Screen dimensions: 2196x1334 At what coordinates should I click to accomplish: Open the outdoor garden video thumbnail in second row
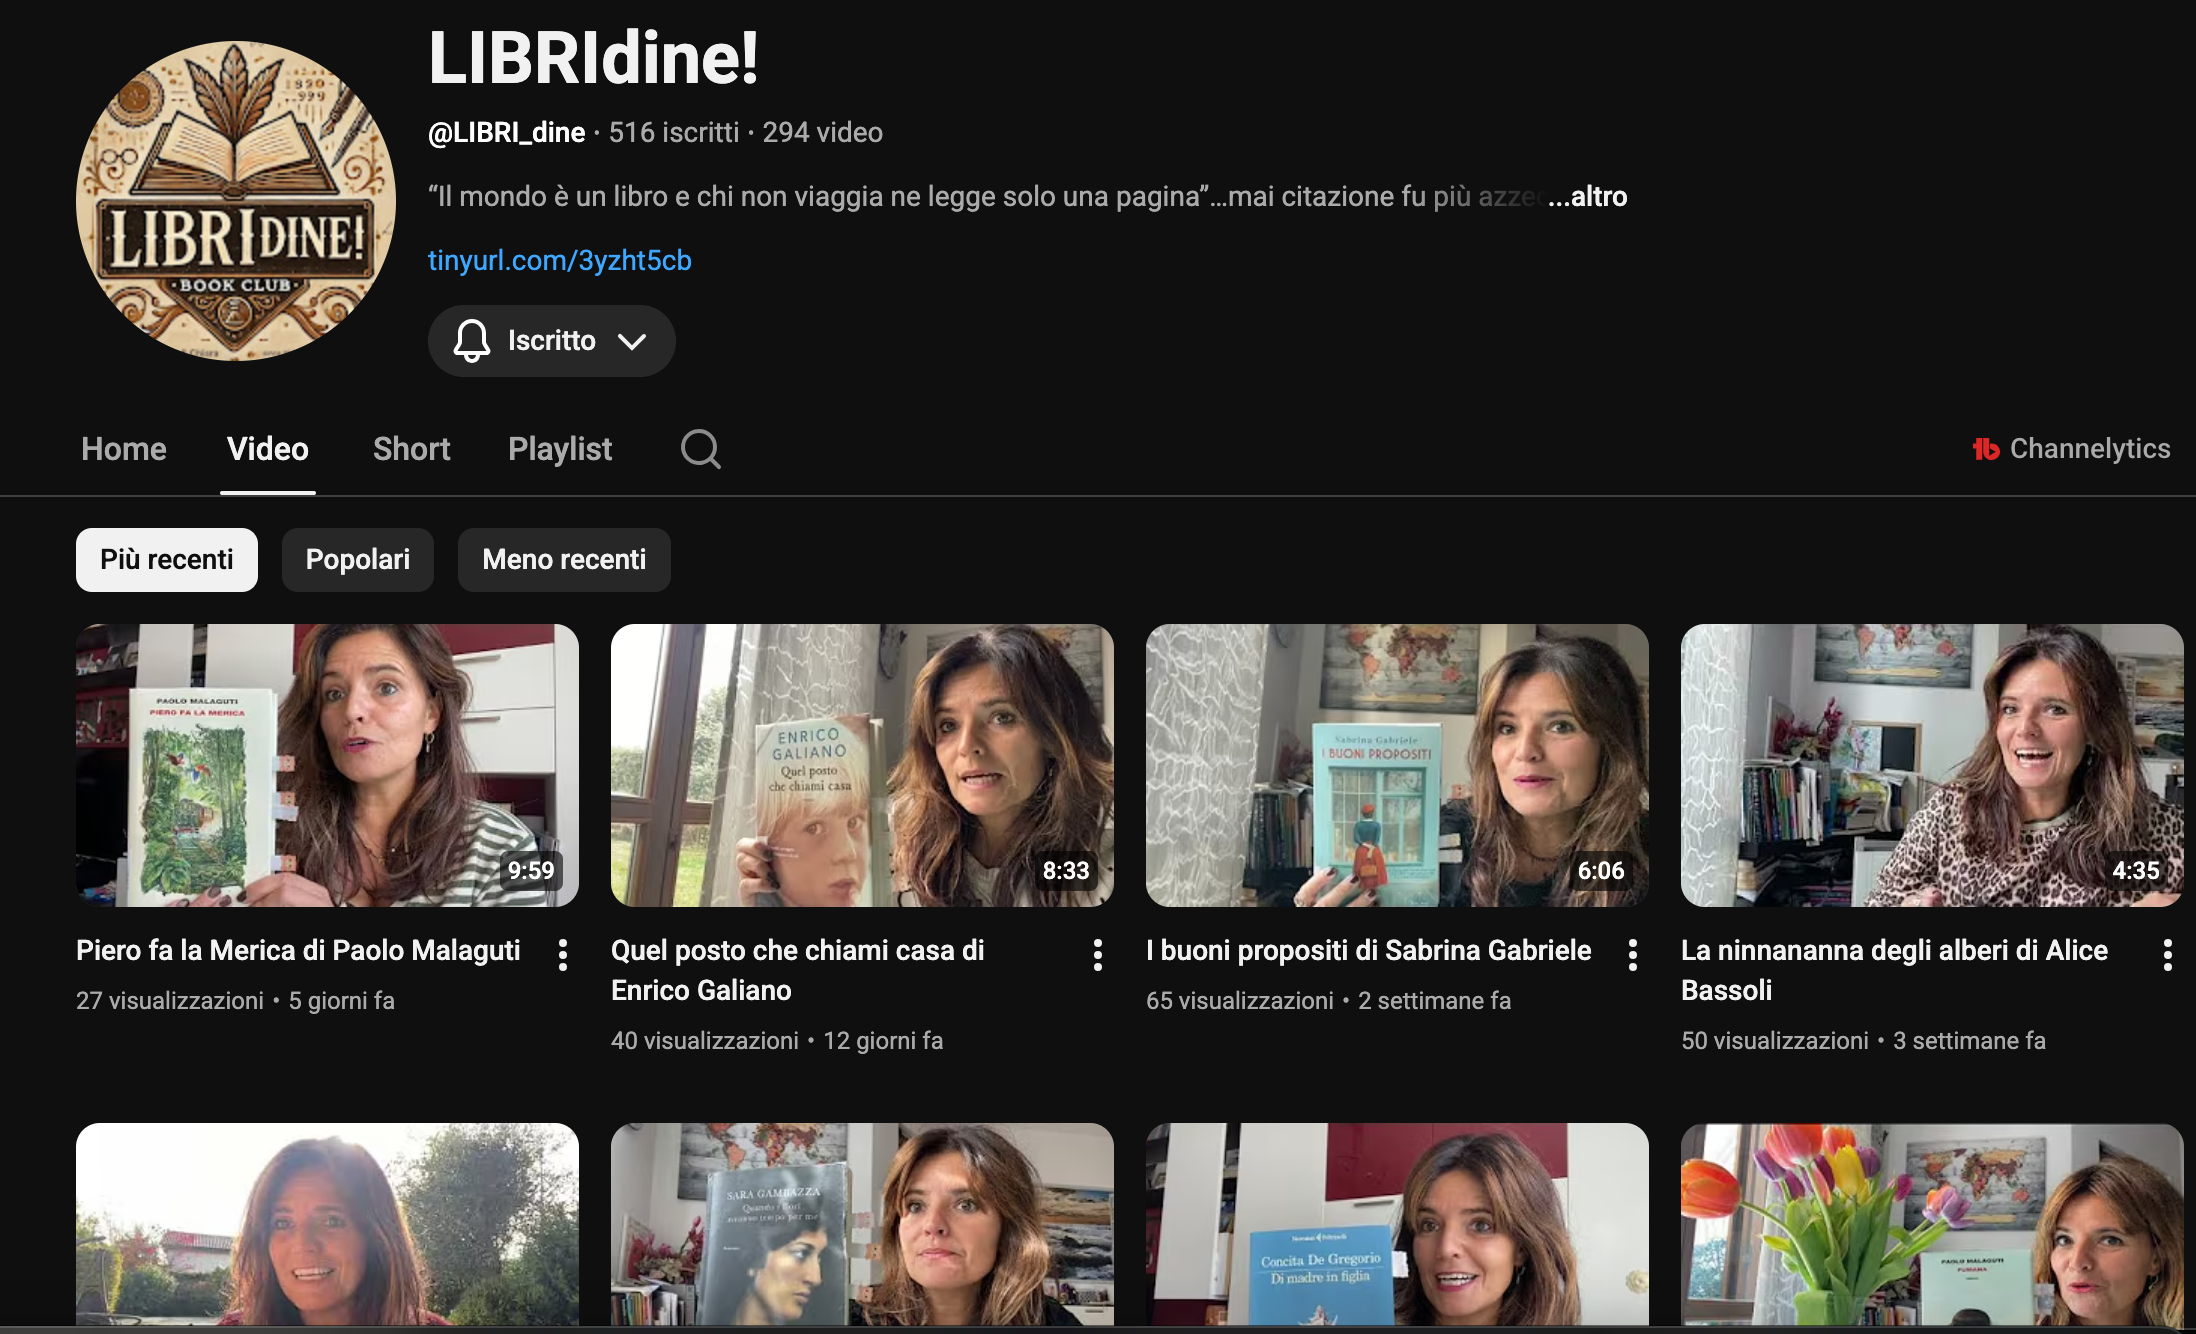click(x=327, y=1224)
